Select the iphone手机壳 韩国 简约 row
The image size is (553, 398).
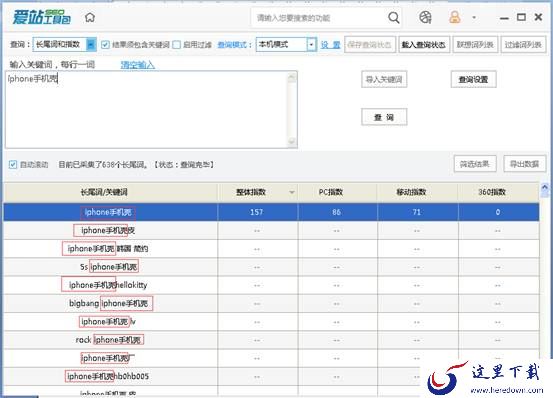click(271, 249)
